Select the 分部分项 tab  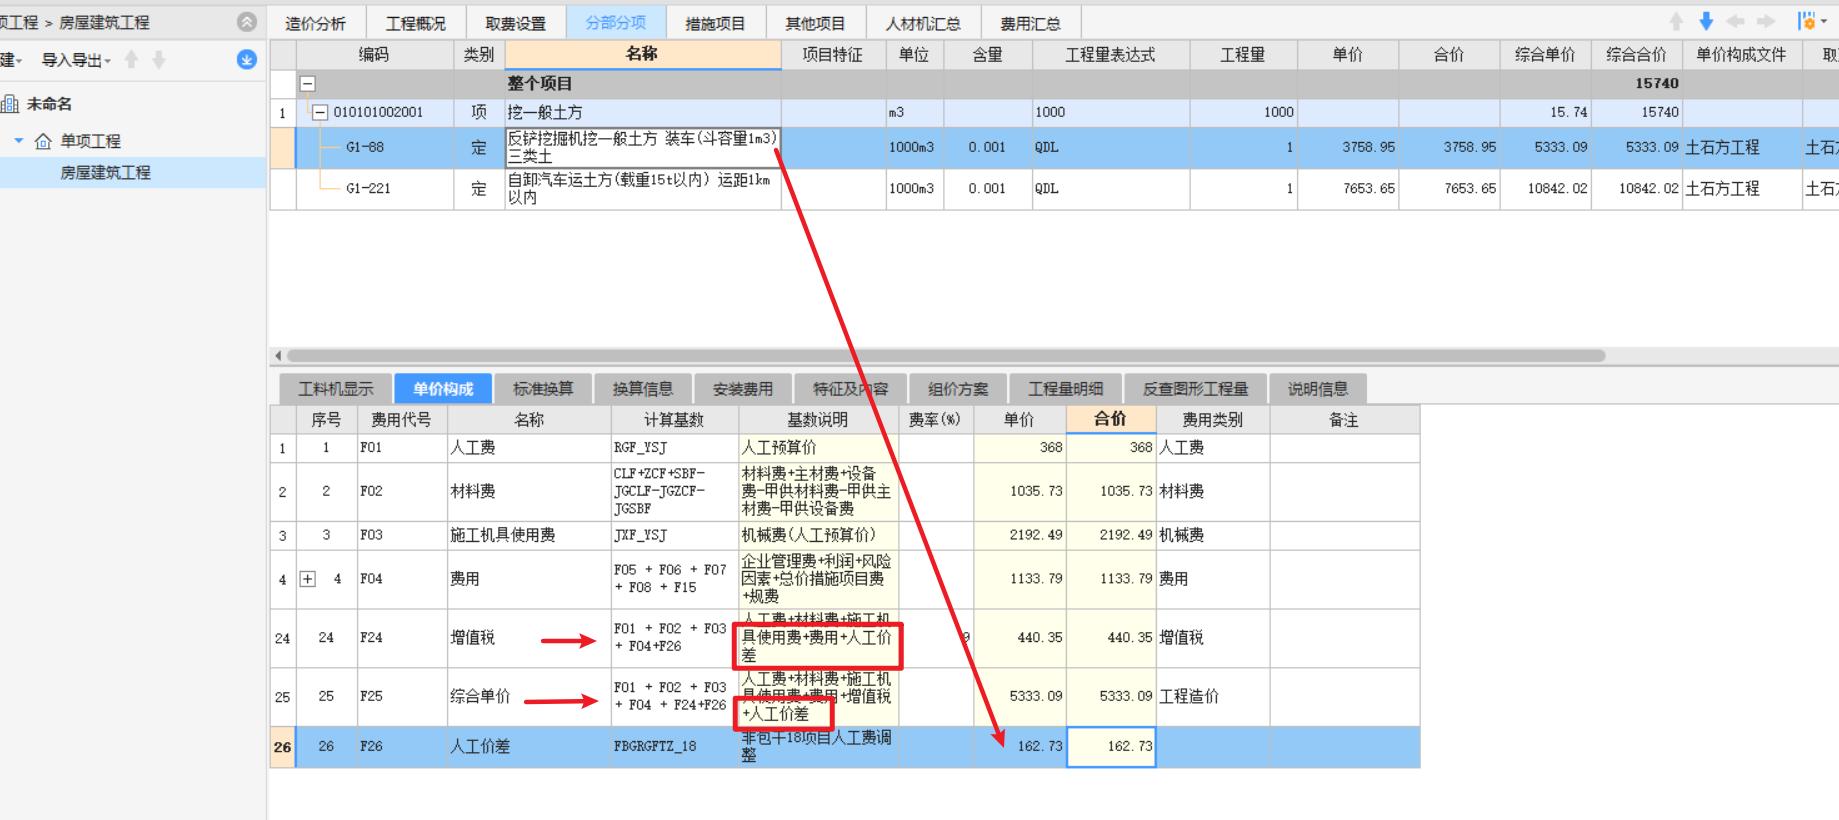click(x=616, y=22)
